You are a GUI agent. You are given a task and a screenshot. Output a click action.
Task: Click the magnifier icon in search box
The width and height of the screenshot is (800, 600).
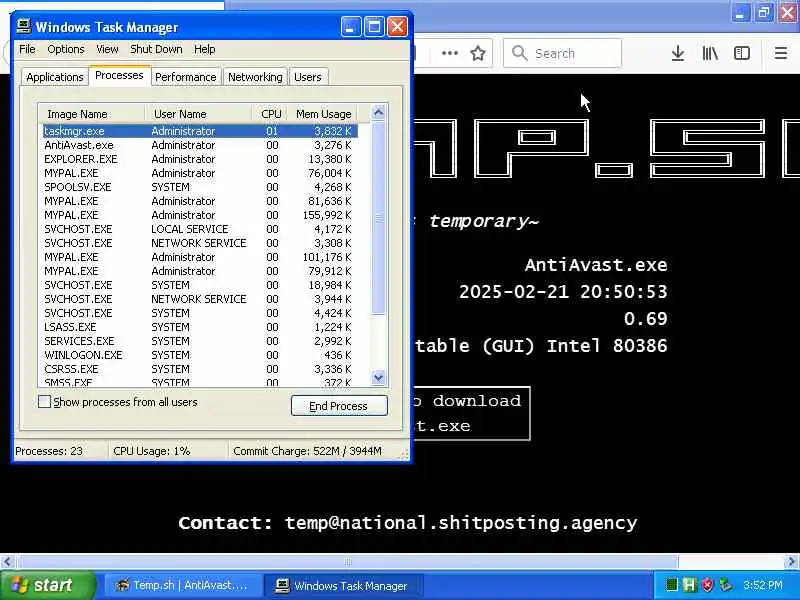519,53
